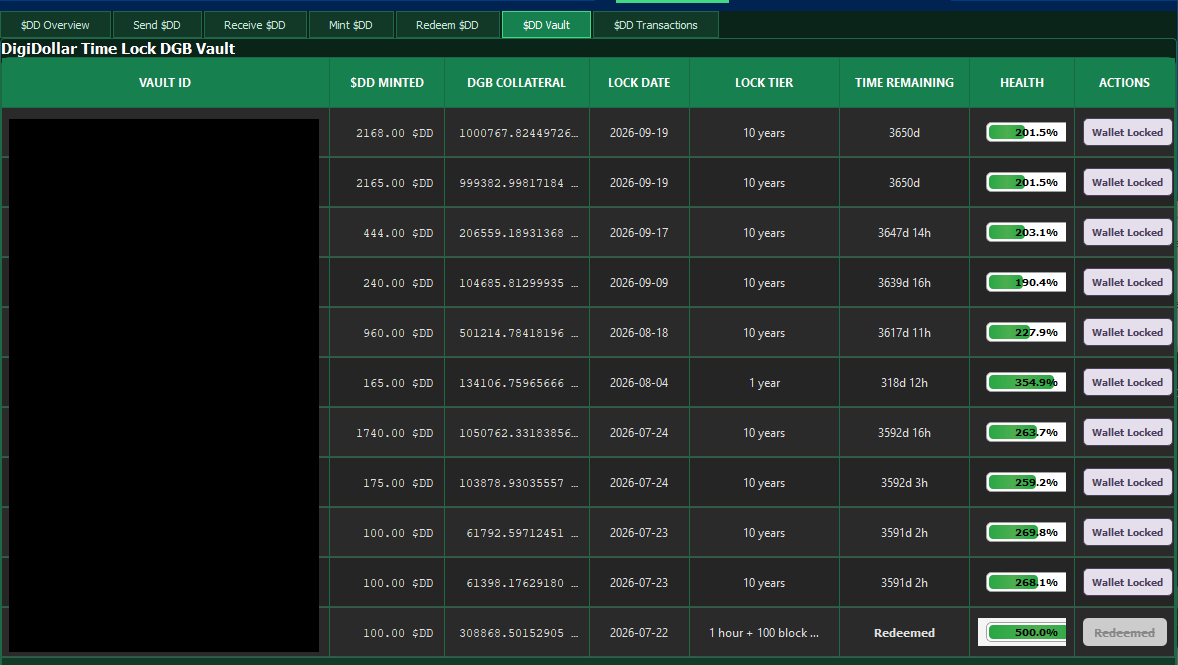Screen dimensions: 1178x665
Task: Open the Receive $DD tab
Action: click(255, 25)
